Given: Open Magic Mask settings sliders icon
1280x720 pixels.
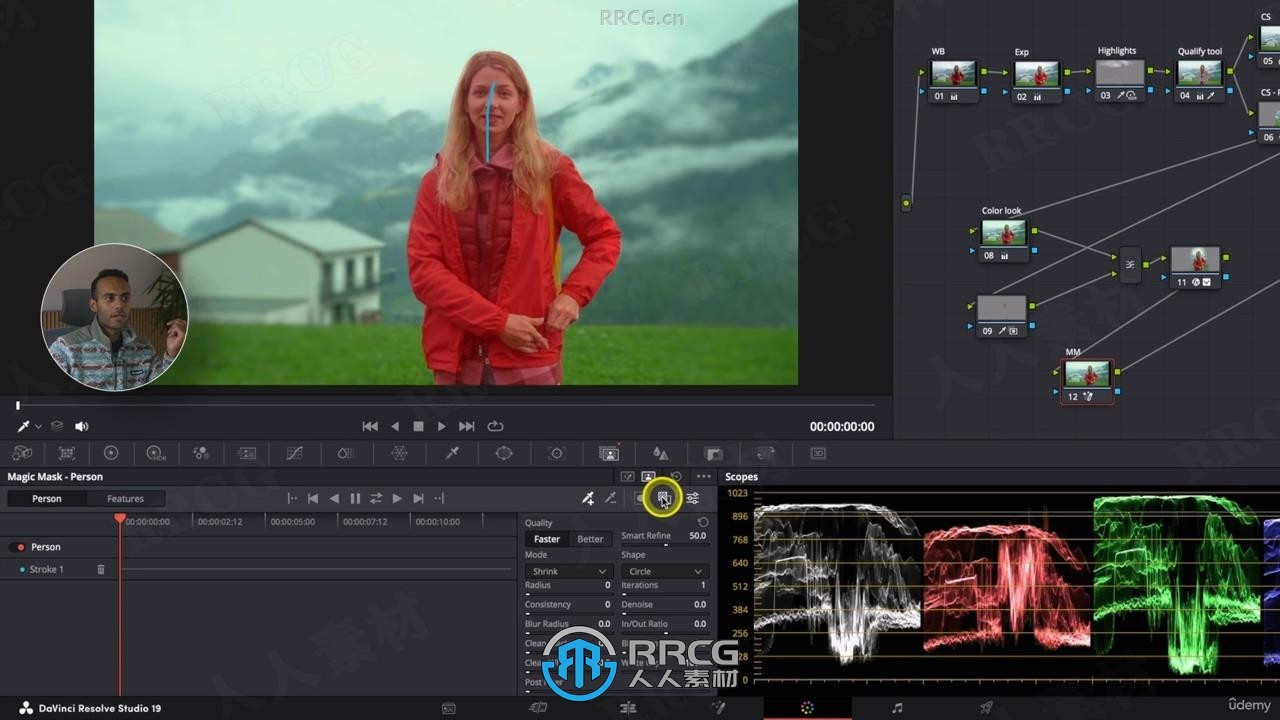Looking at the screenshot, I should tap(692, 498).
